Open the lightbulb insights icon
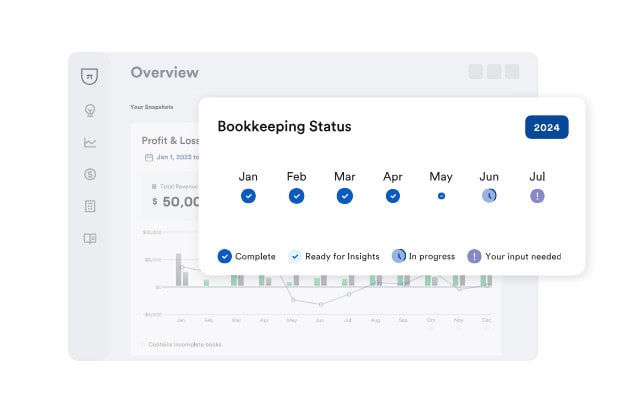This screenshot has width=644, height=401. tap(90, 110)
